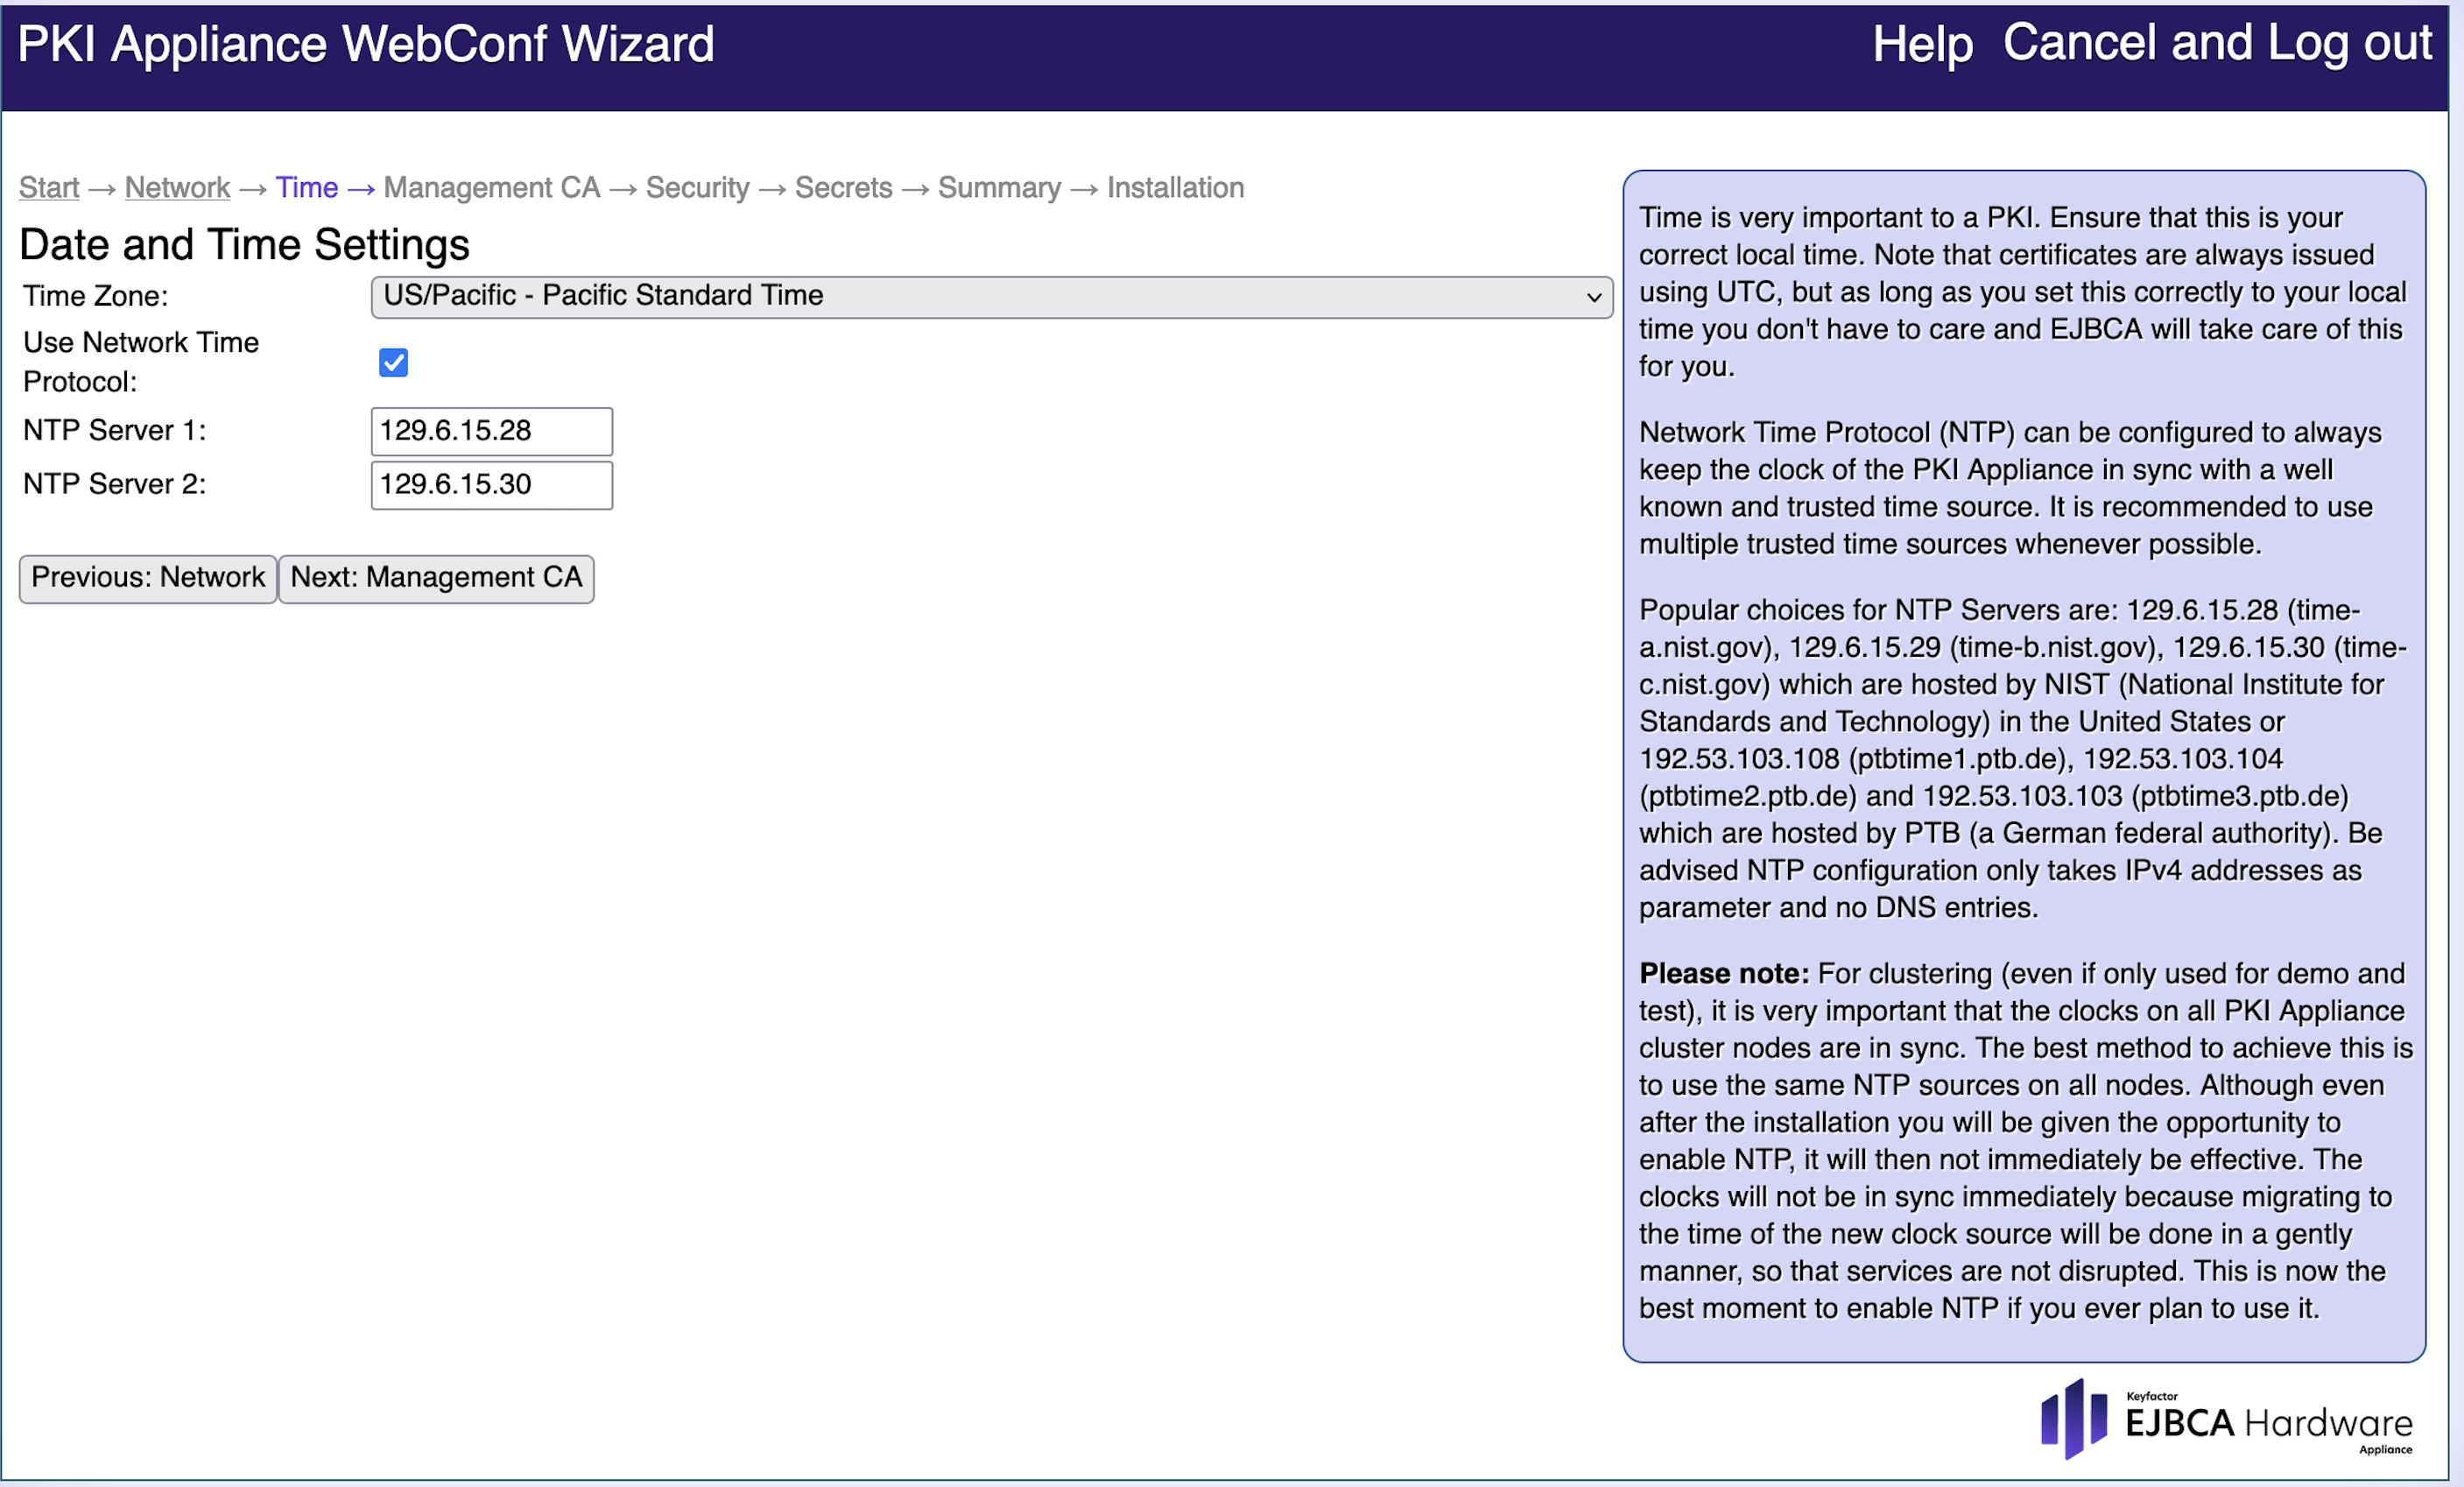
Task: Select the Installation breadcrumb step
Action: tap(1175, 188)
